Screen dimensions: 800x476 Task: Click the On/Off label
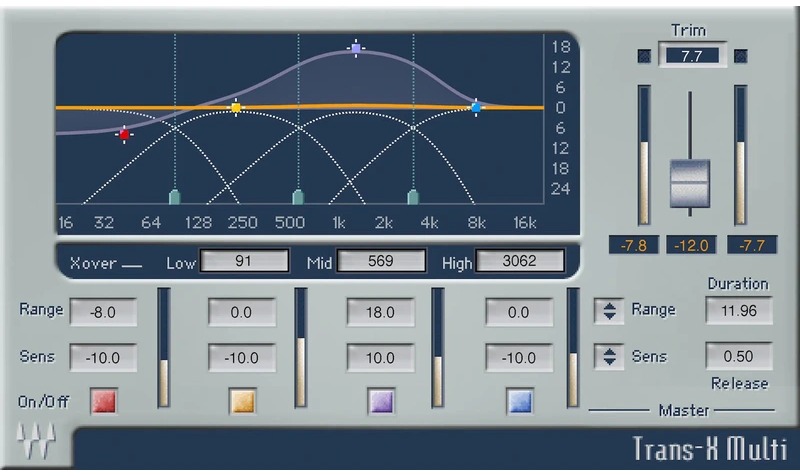(x=43, y=402)
